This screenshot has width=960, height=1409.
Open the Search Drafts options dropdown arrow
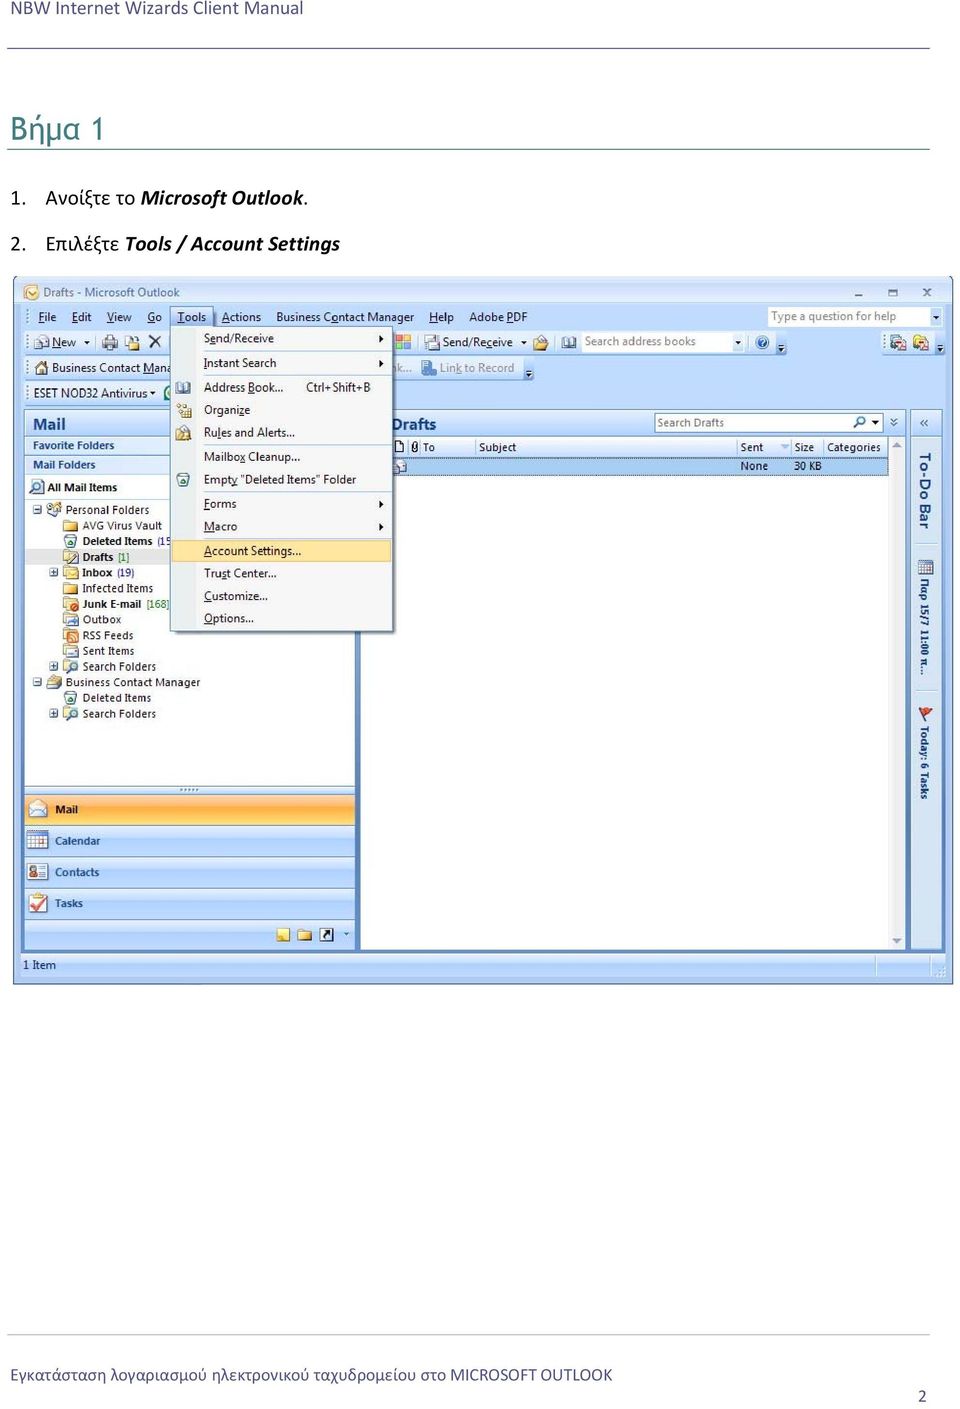tap(875, 422)
